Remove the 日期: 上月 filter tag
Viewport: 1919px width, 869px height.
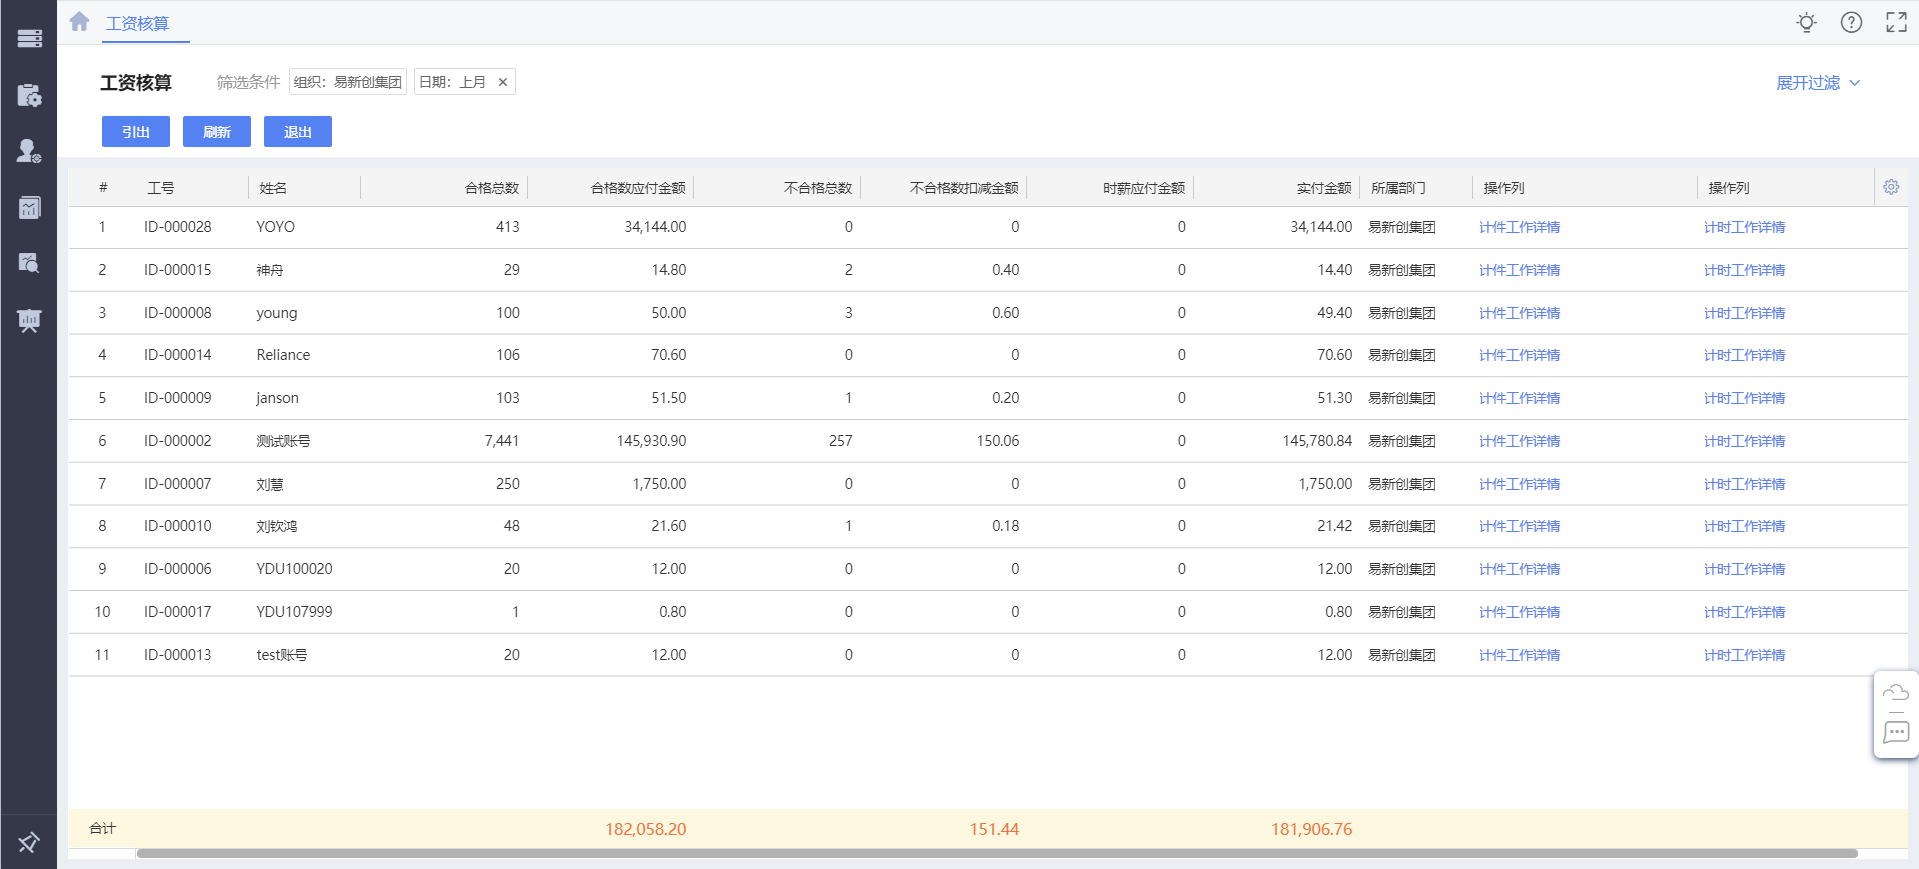click(503, 82)
